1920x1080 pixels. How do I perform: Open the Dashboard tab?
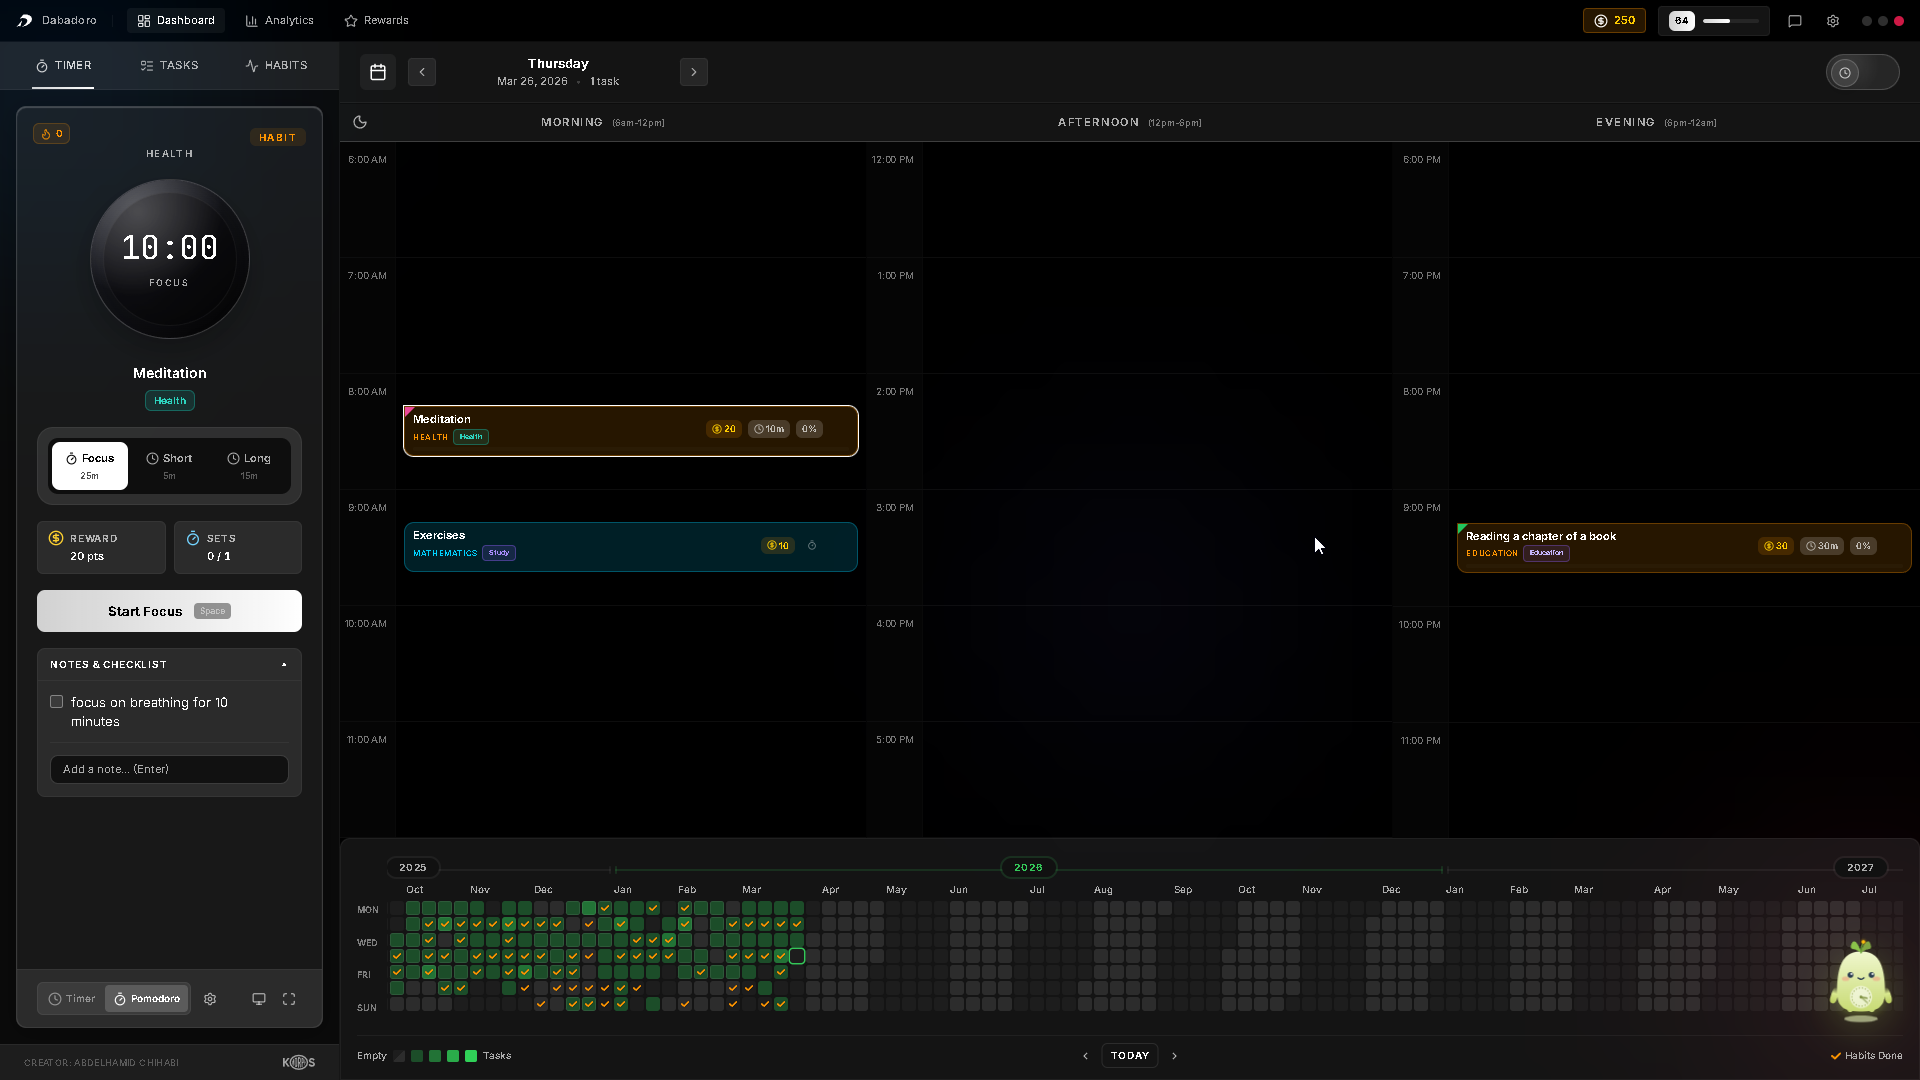click(176, 20)
